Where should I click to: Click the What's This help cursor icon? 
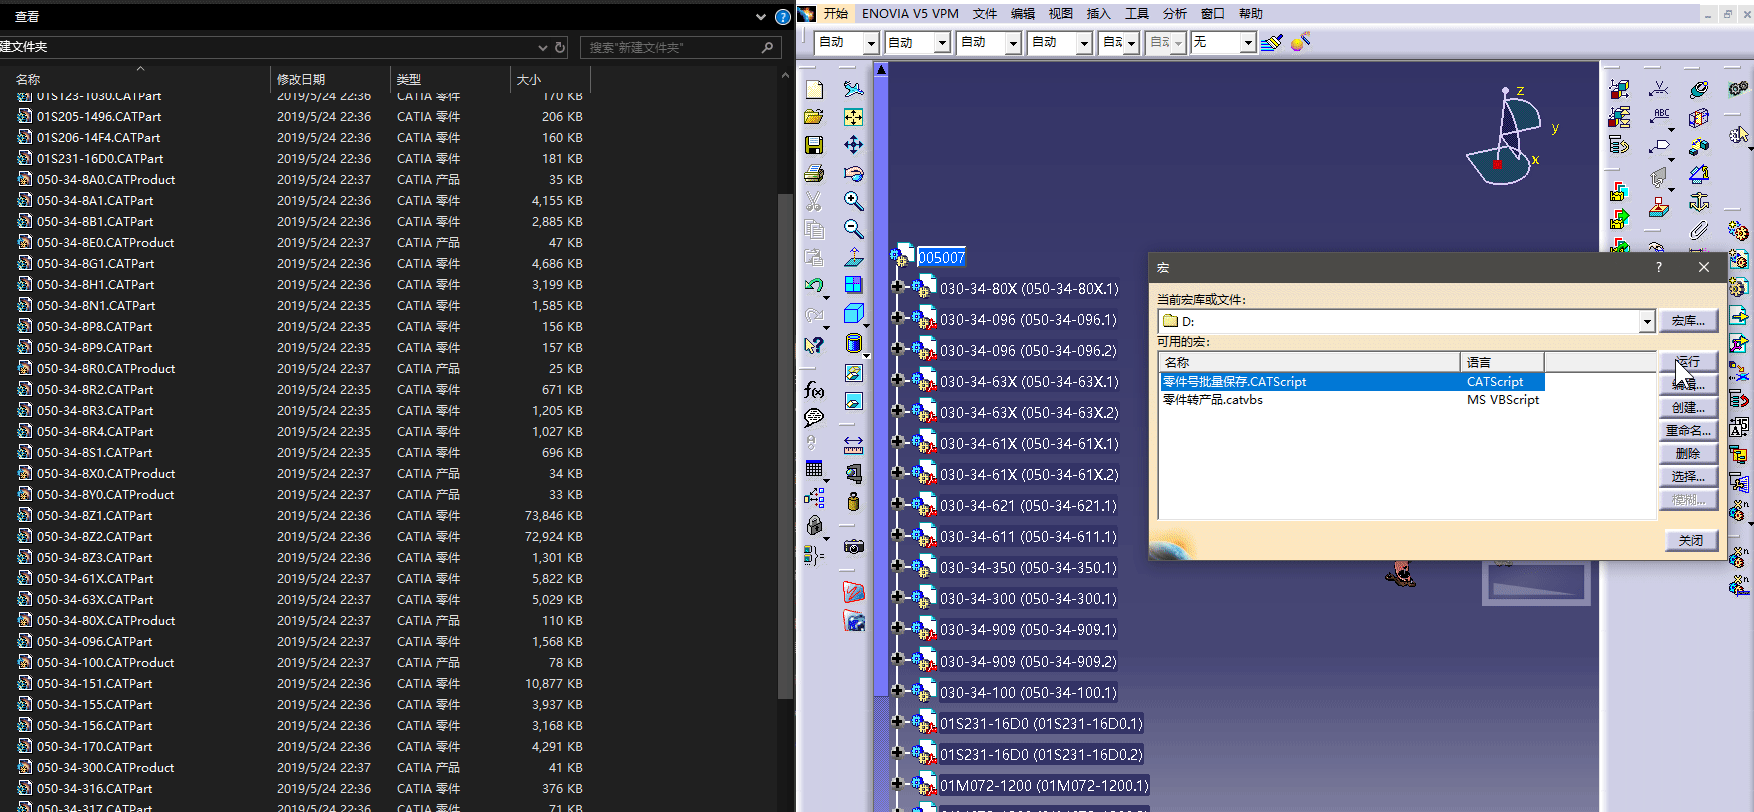[814, 345]
